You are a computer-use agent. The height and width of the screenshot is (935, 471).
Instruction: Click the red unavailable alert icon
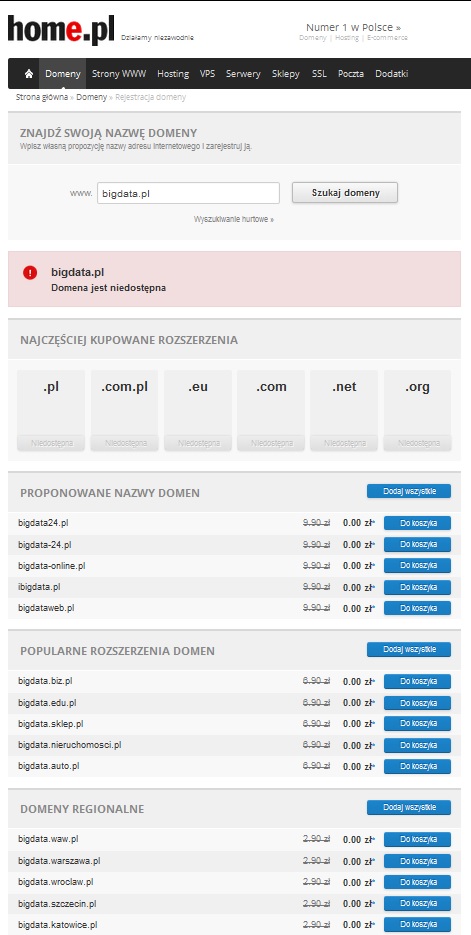point(30,273)
